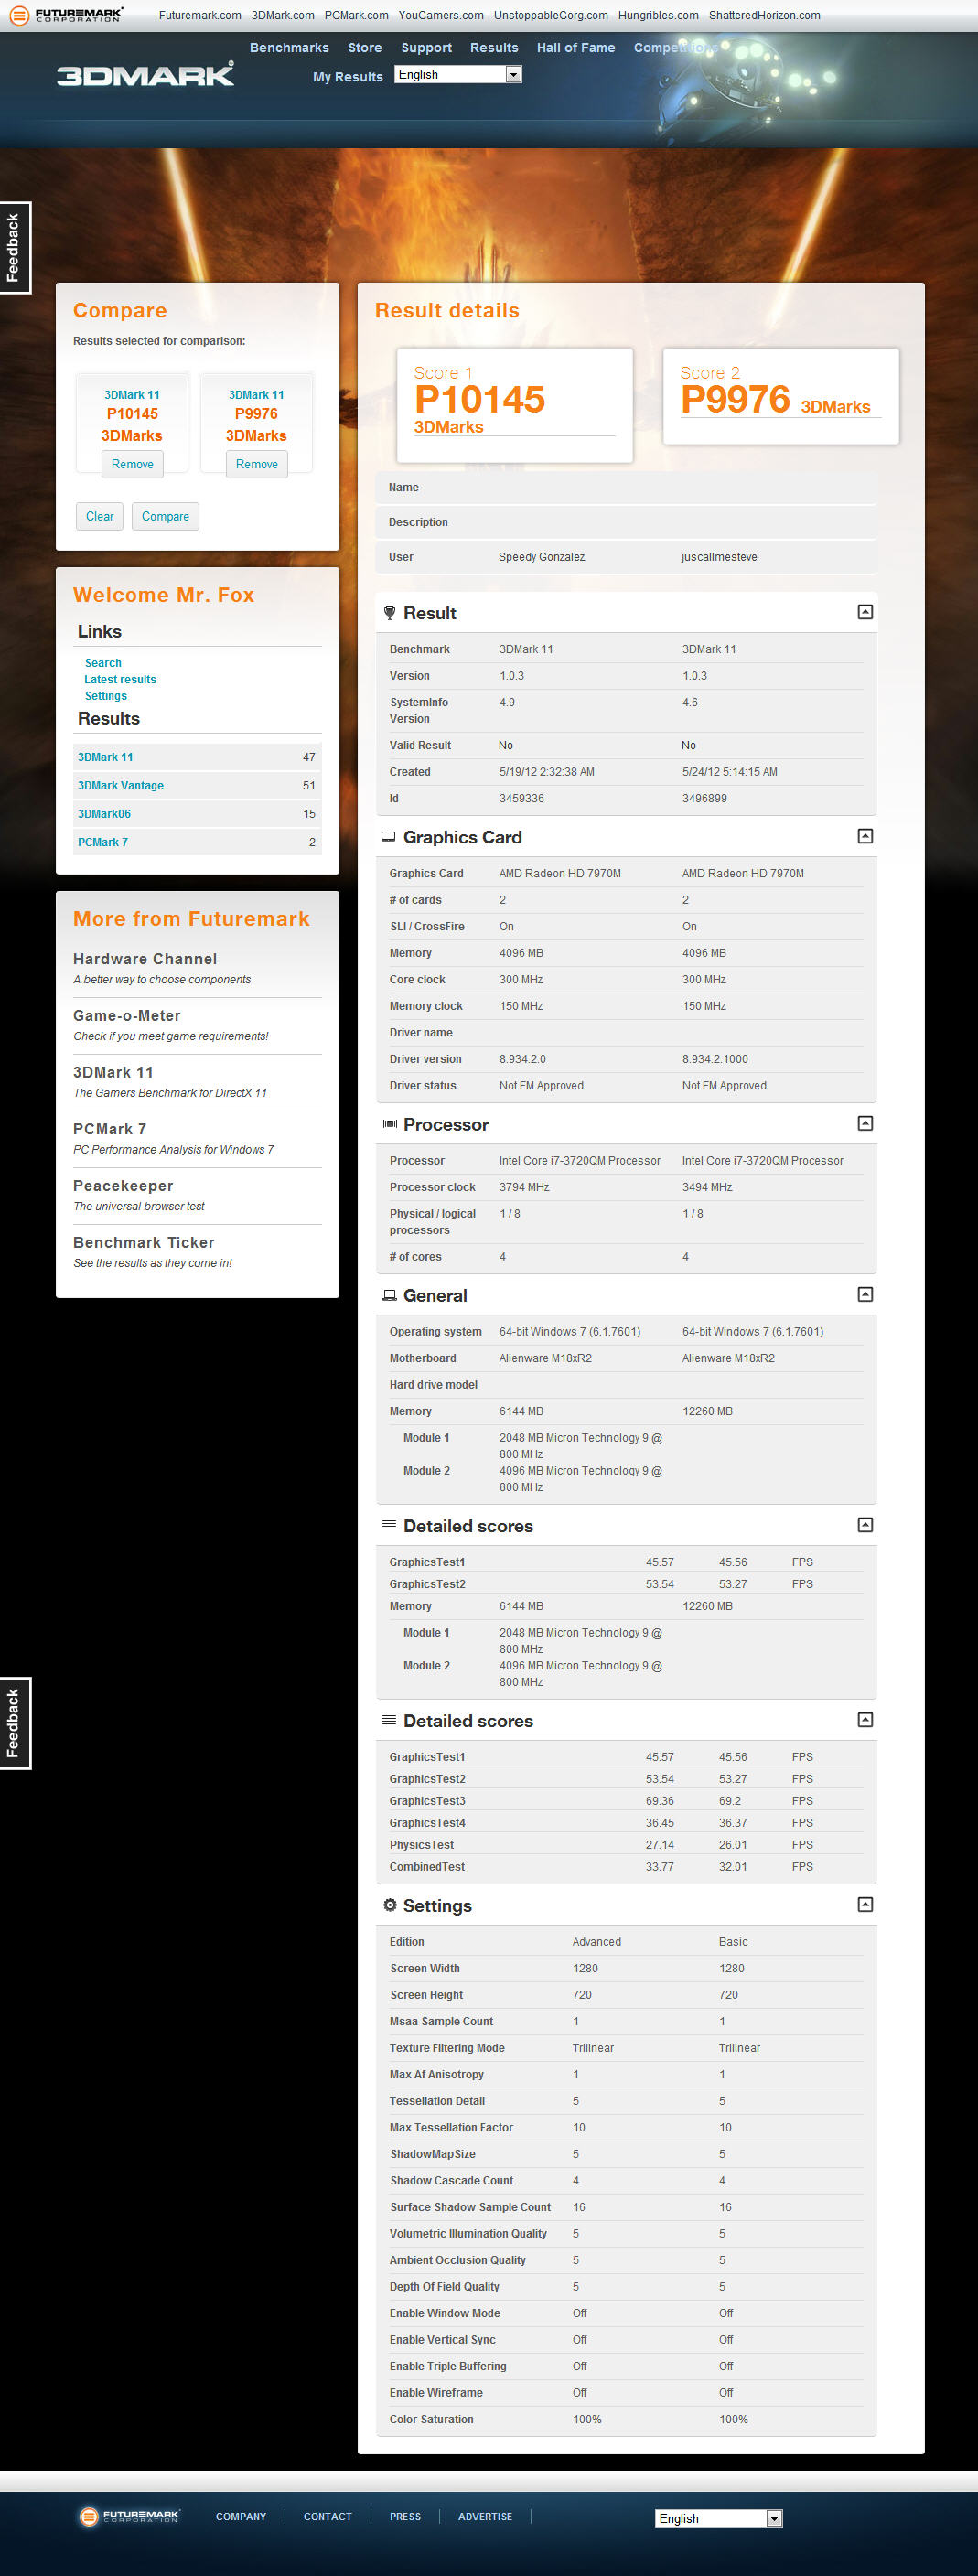Viewport: 978px width, 2576px height.
Task: Go to 3DMark.com in the top bar
Action: pyautogui.click(x=283, y=15)
